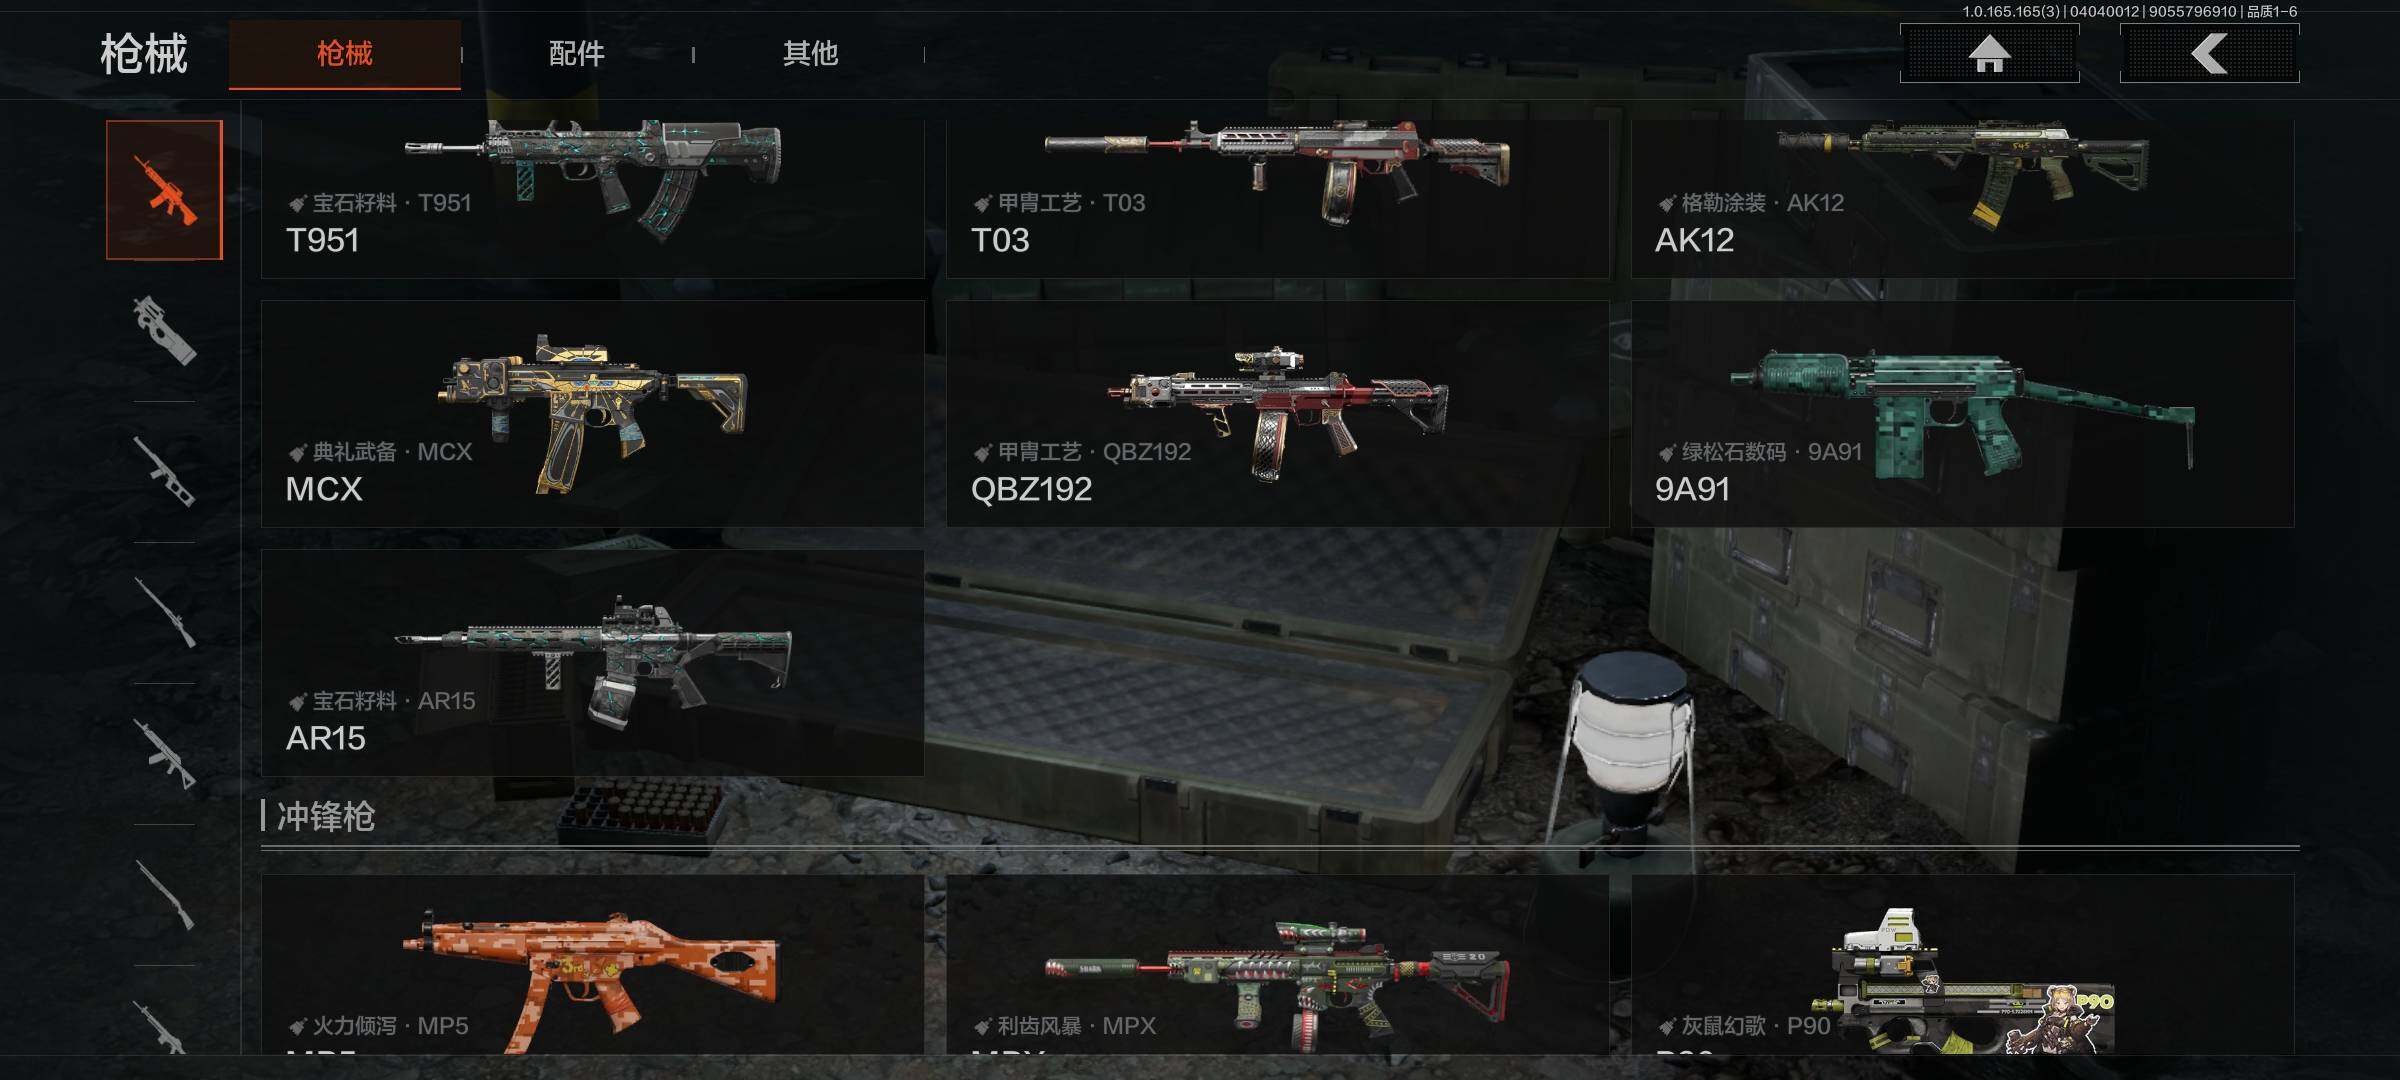Choose the long rifle category icon in sidebar
Image resolution: width=2400 pixels, height=1080 pixels.
(x=164, y=612)
